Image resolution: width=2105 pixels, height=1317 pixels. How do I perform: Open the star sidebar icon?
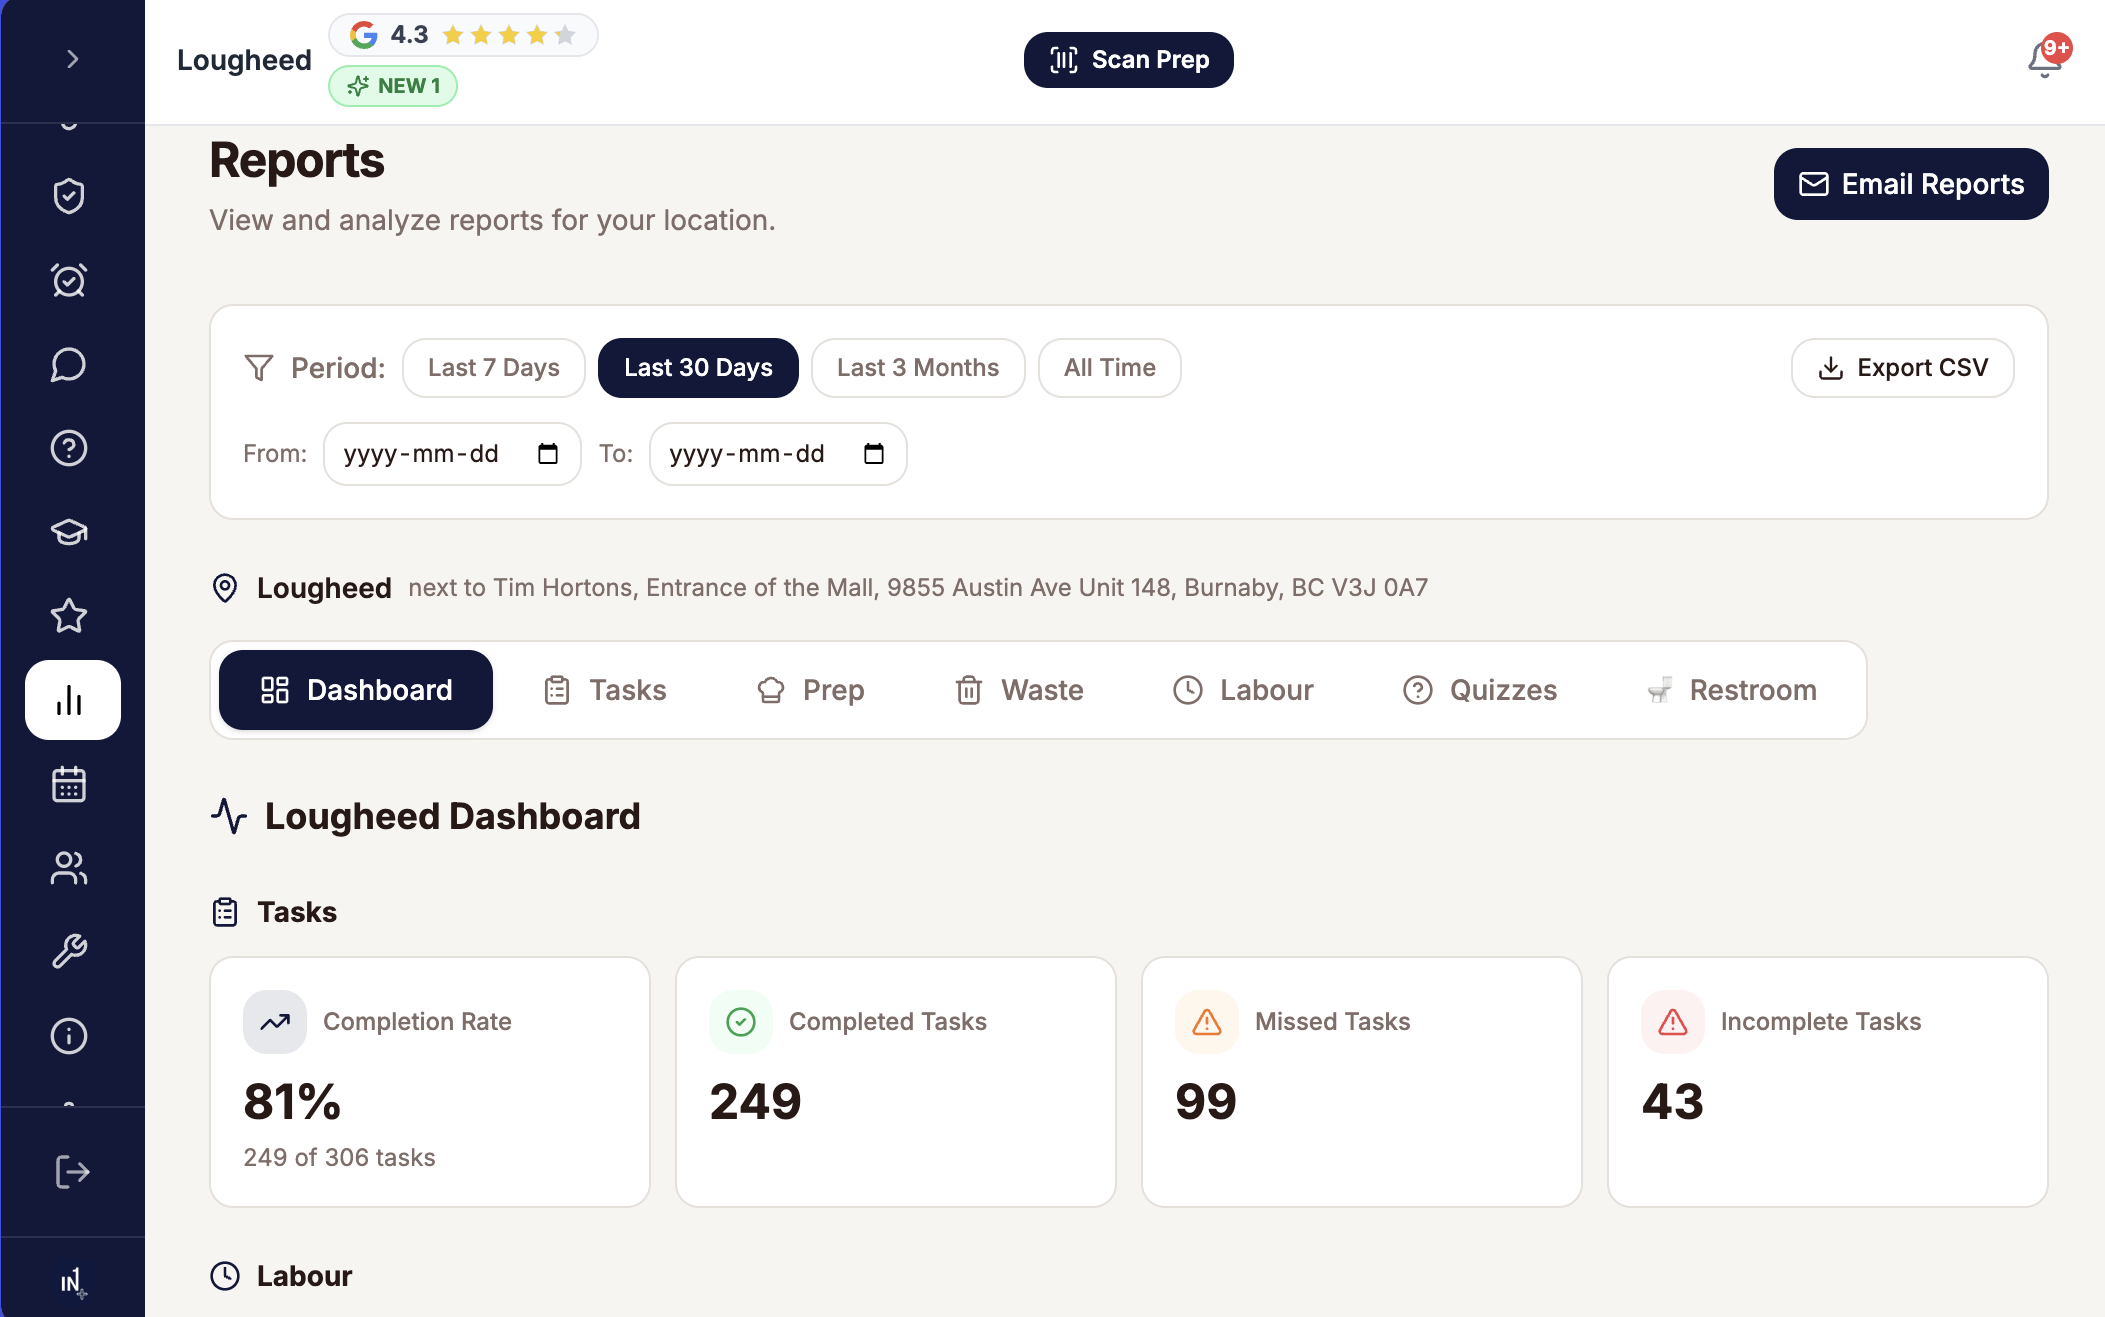(69, 616)
